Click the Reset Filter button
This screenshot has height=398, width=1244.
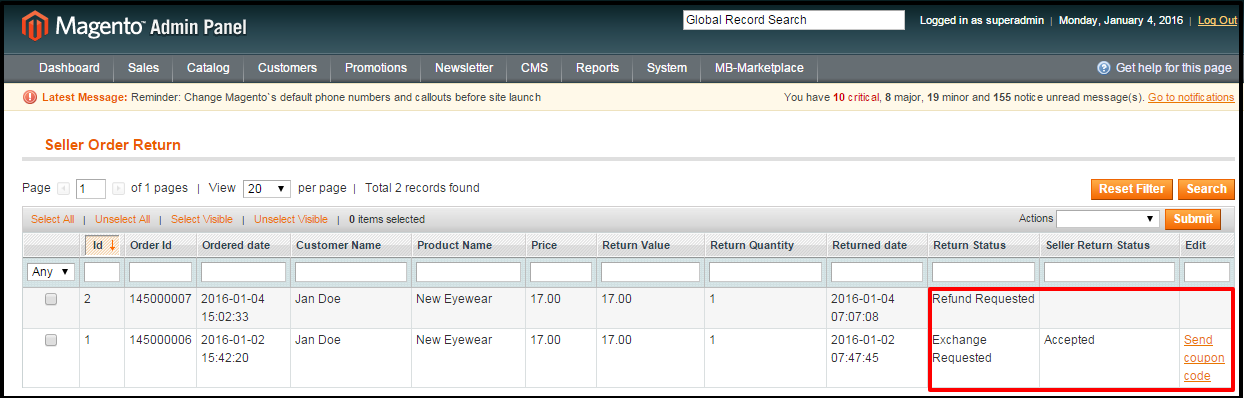(x=1132, y=189)
